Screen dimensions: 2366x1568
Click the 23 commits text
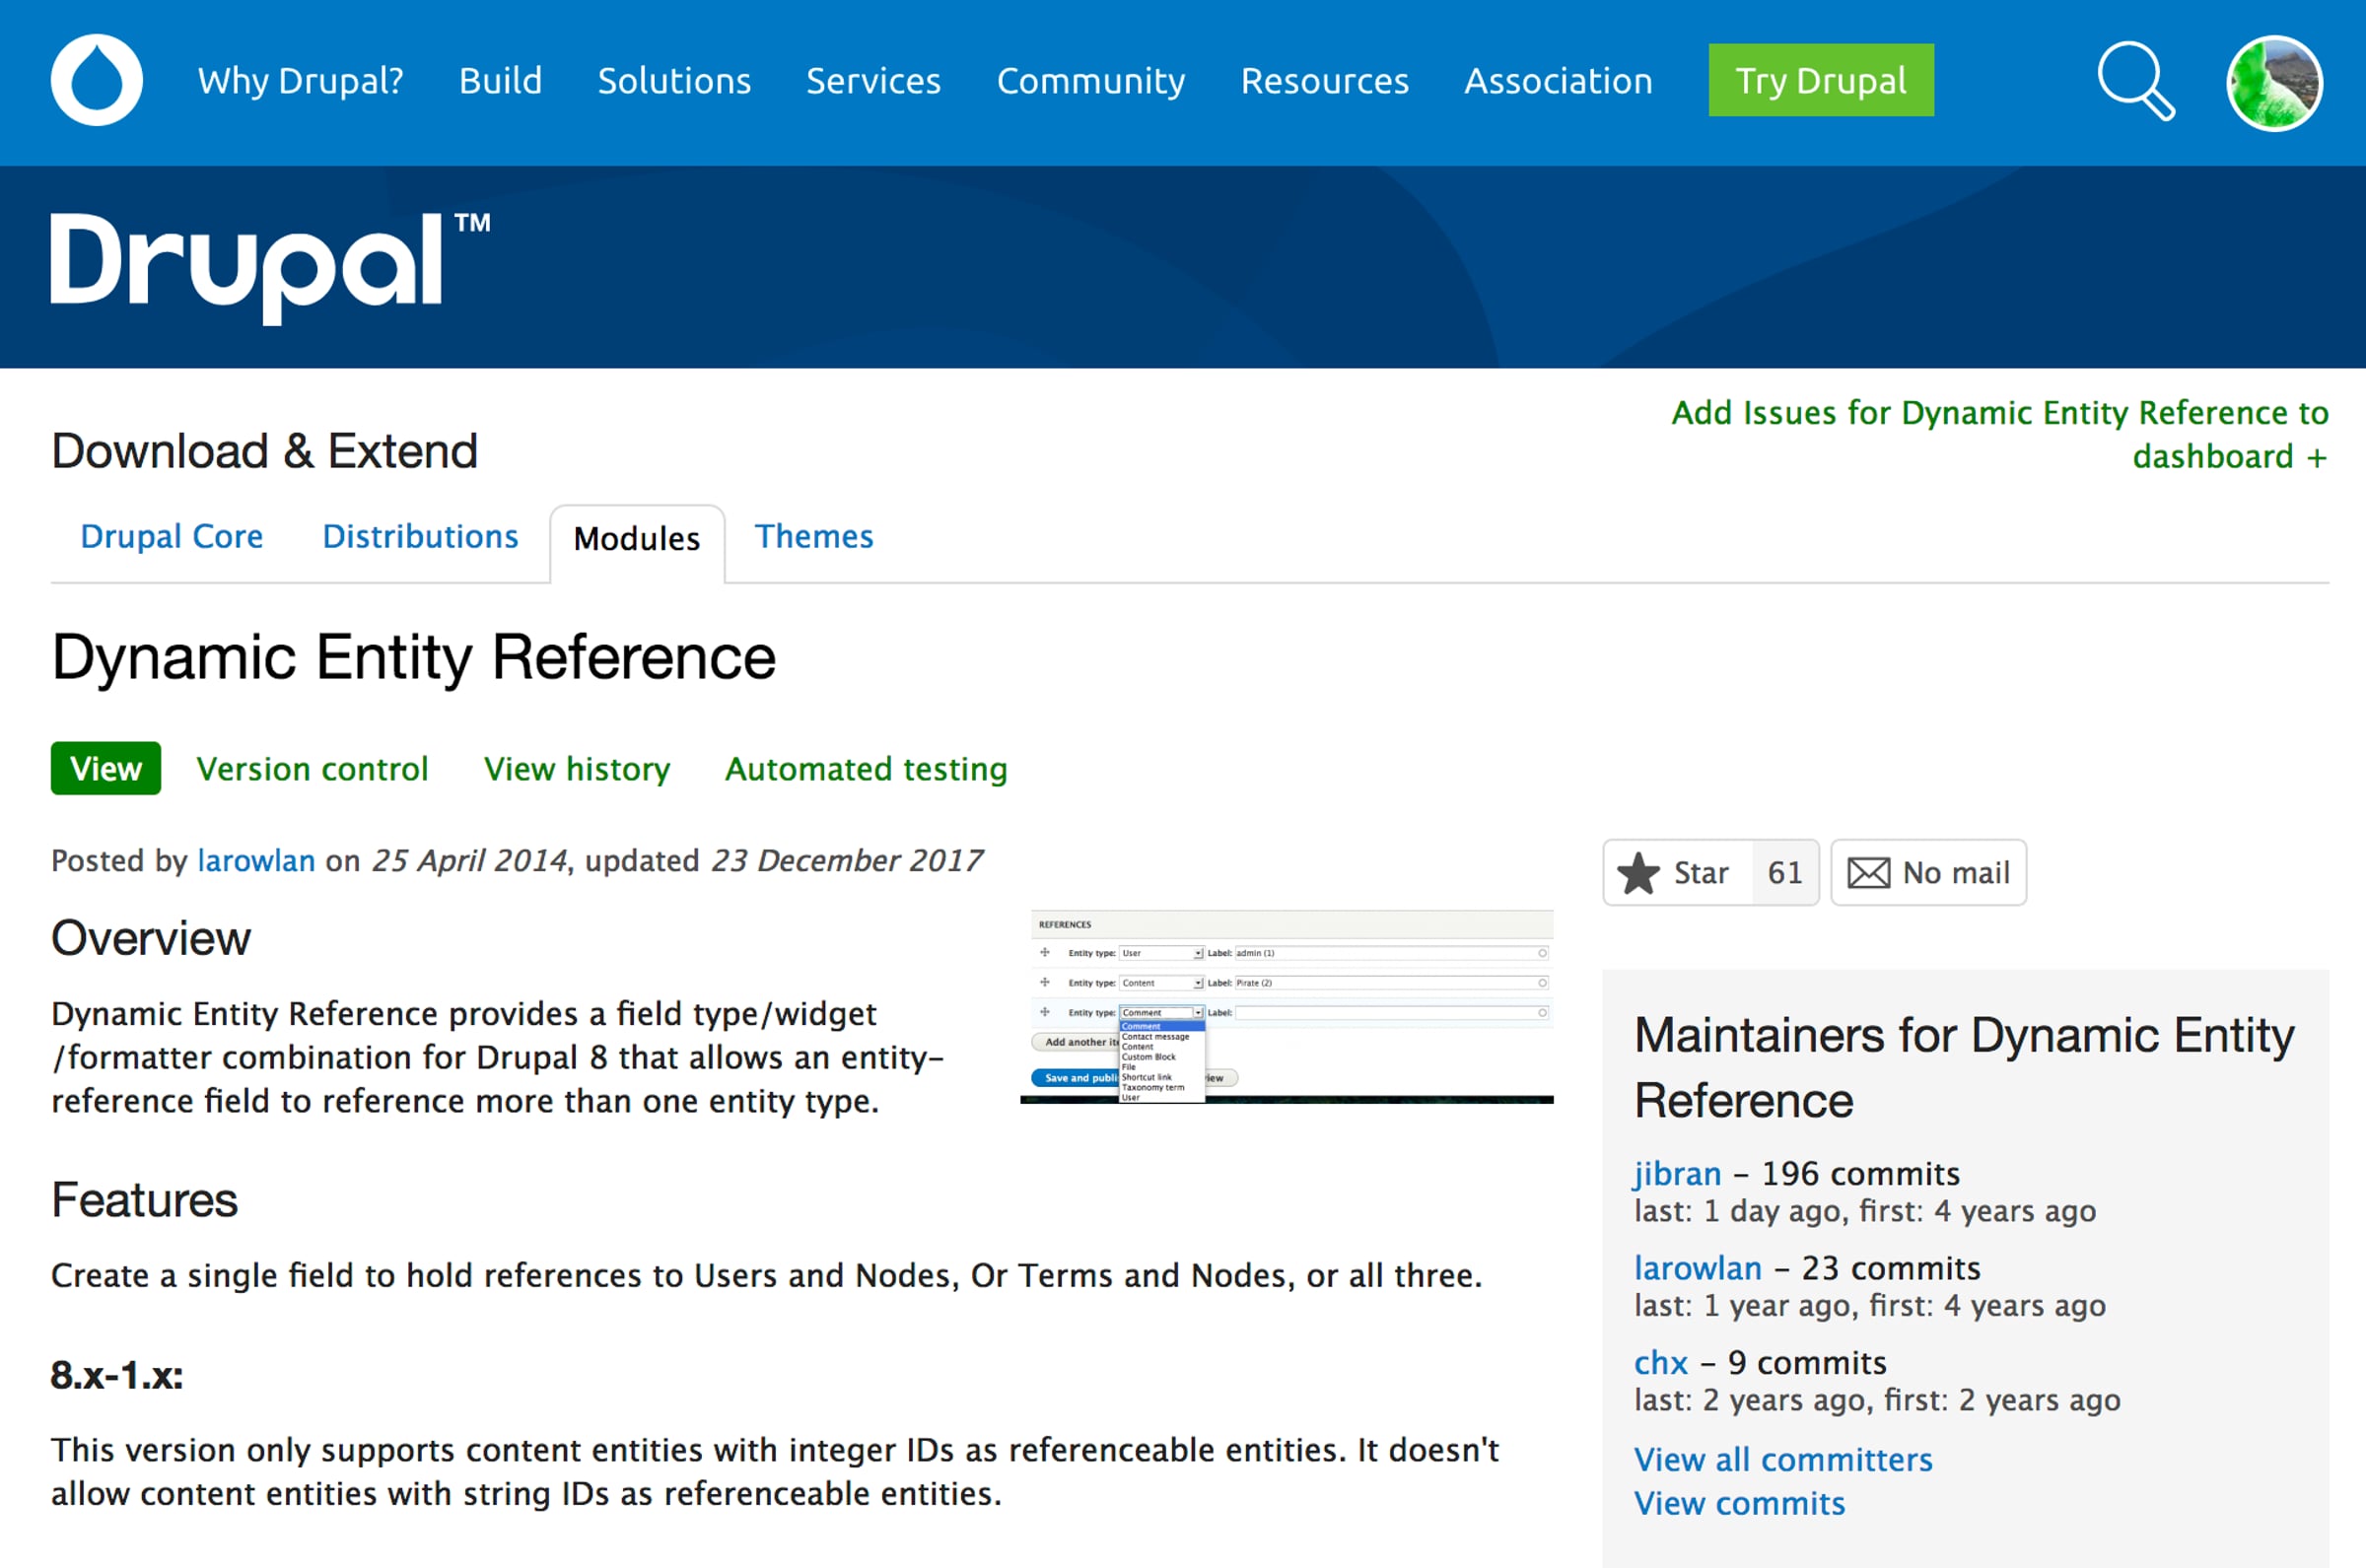click(1891, 1269)
